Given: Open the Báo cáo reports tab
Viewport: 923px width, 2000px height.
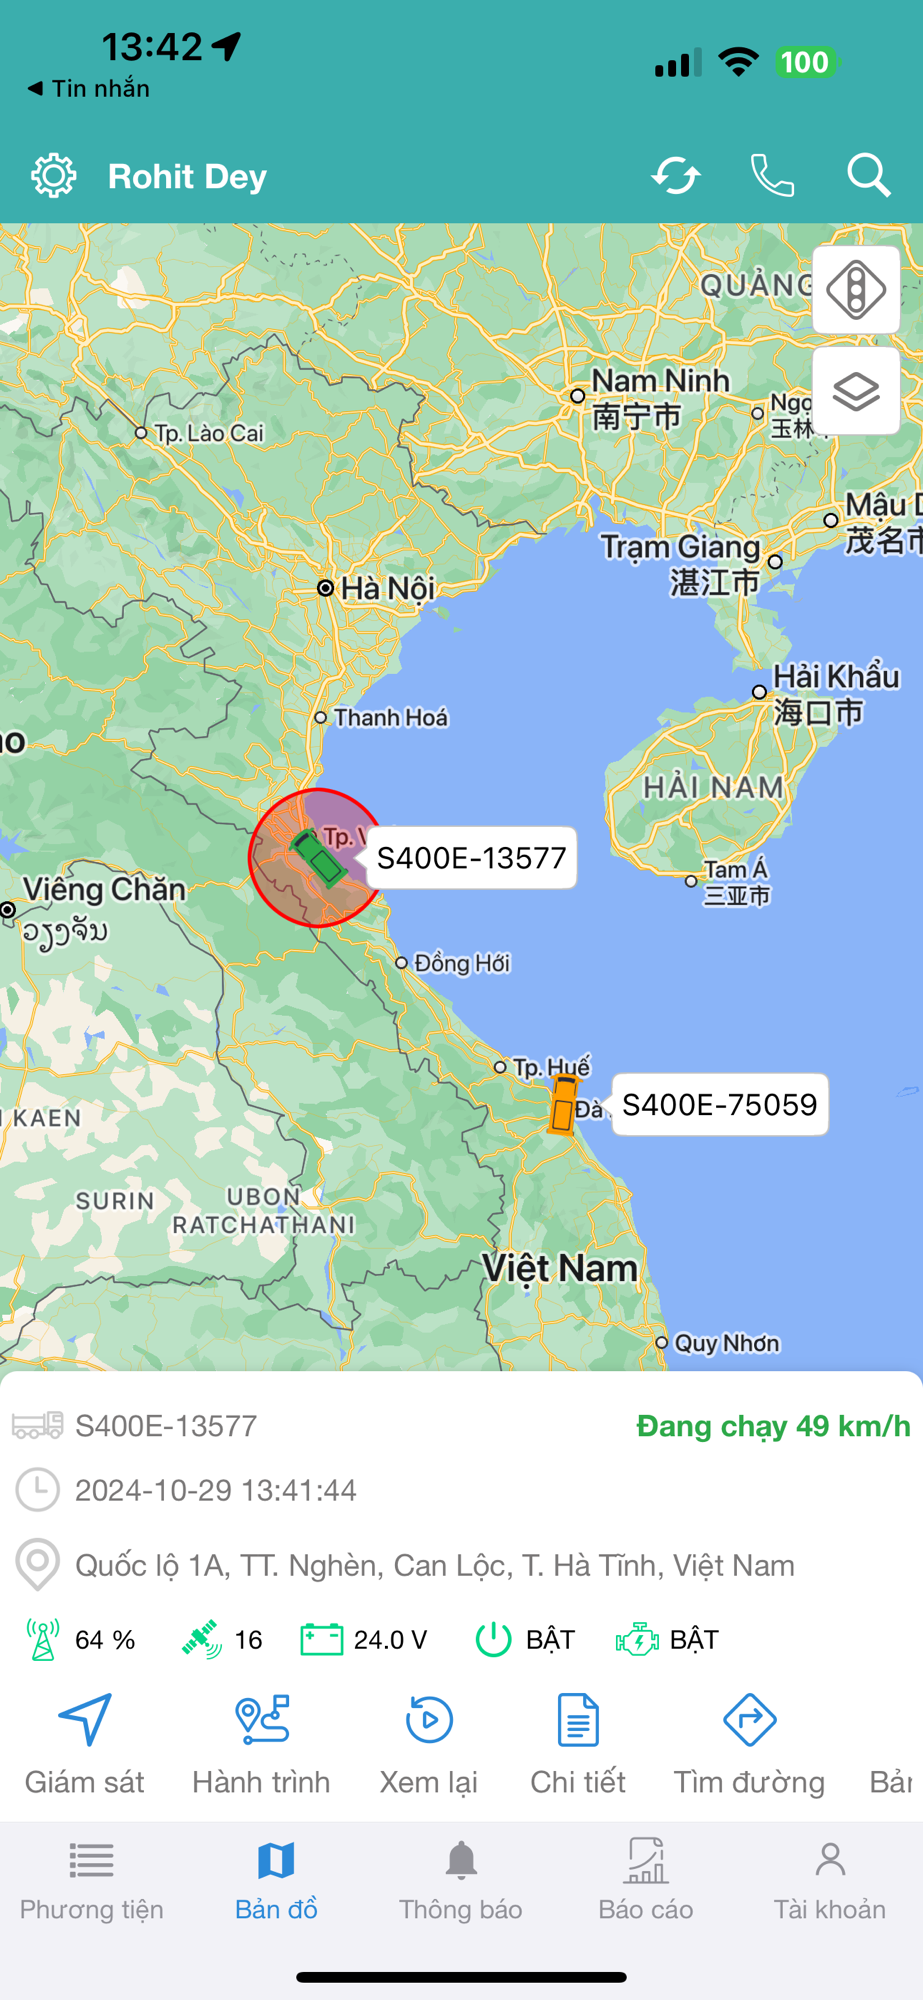Looking at the screenshot, I should coord(646,1881).
